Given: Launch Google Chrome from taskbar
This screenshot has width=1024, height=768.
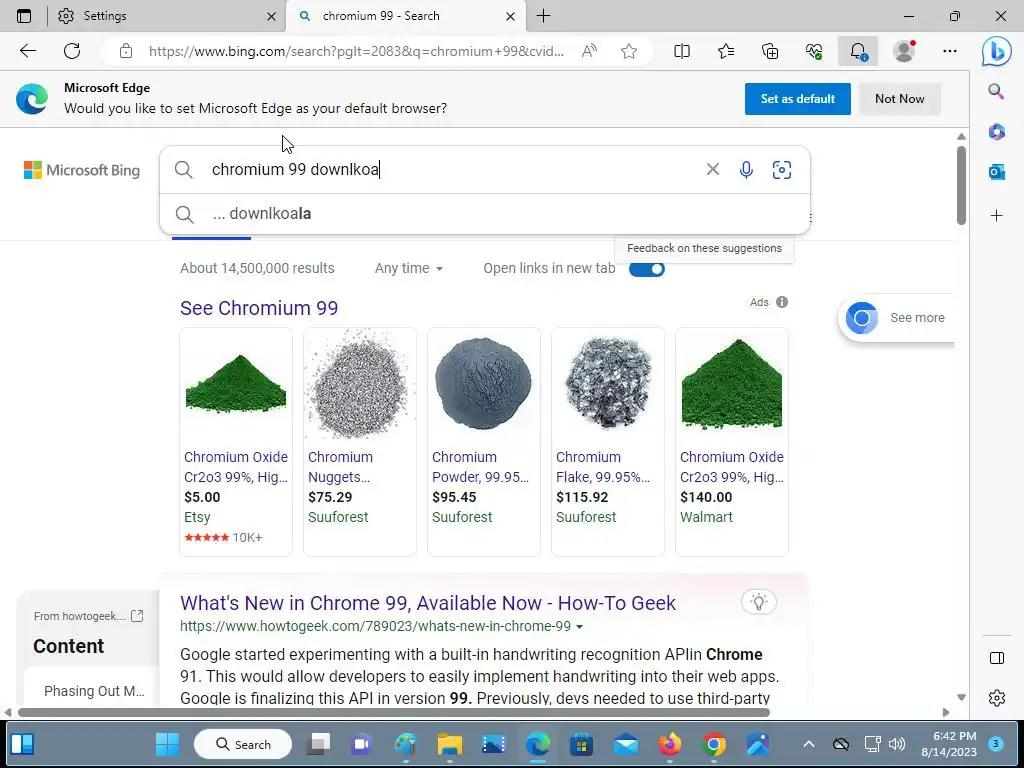Looking at the screenshot, I should click(x=714, y=744).
